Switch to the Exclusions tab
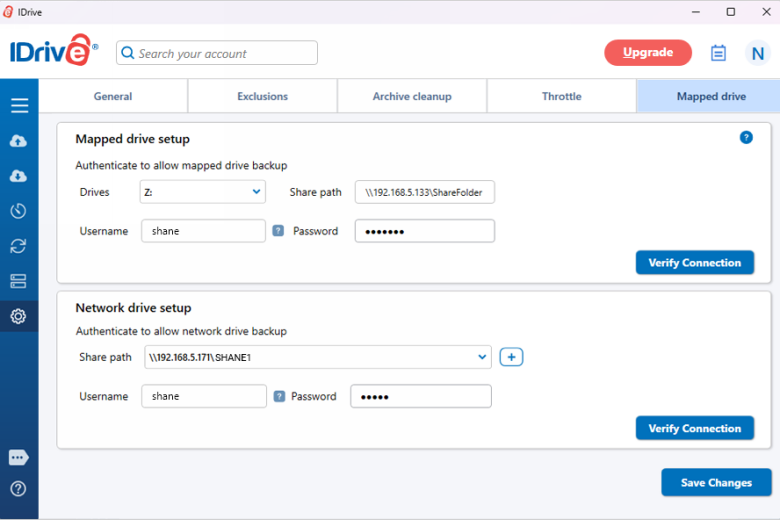Viewport: 780px width, 520px height. [x=263, y=96]
